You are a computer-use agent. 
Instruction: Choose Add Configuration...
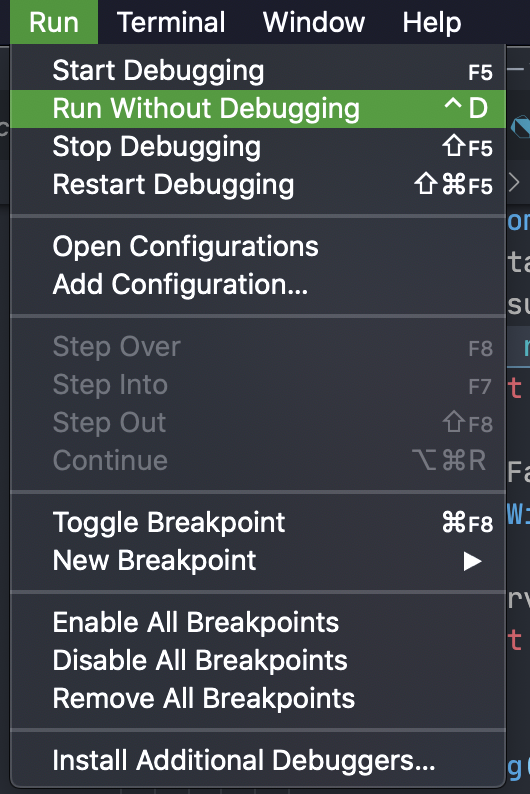[x=258, y=285]
